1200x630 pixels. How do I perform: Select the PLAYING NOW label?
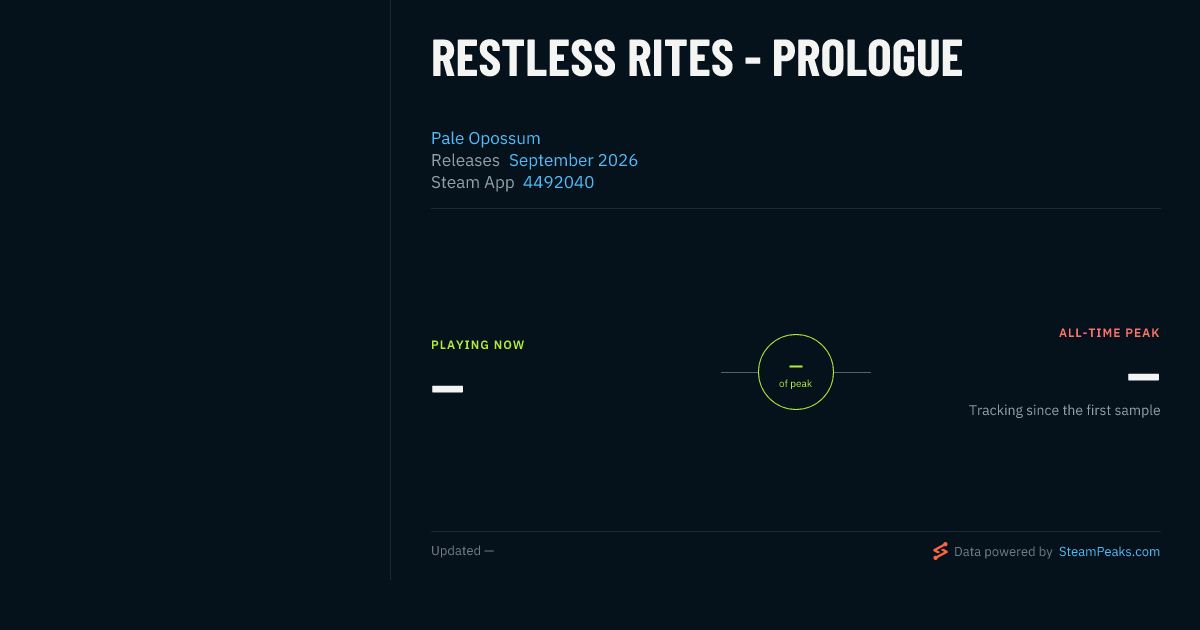tap(478, 345)
